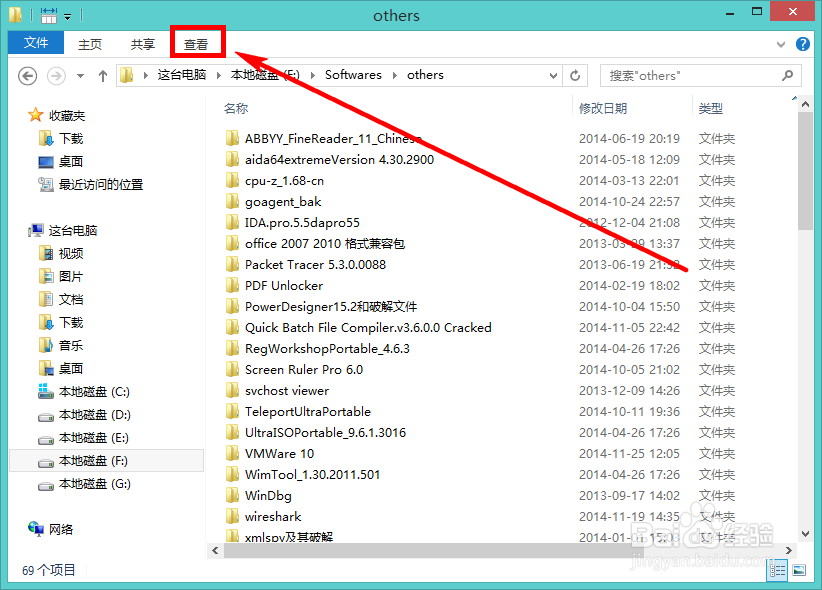Select the svchost viewer folder icon

232,390
